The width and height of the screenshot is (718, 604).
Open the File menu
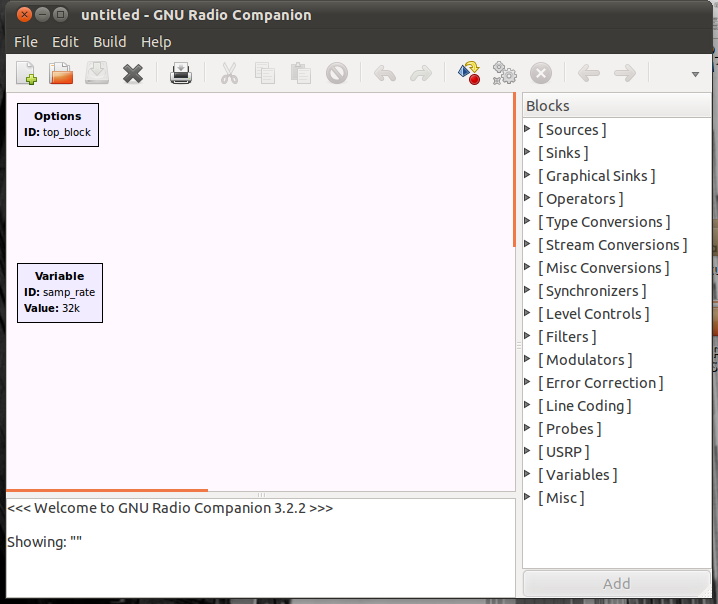point(26,42)
